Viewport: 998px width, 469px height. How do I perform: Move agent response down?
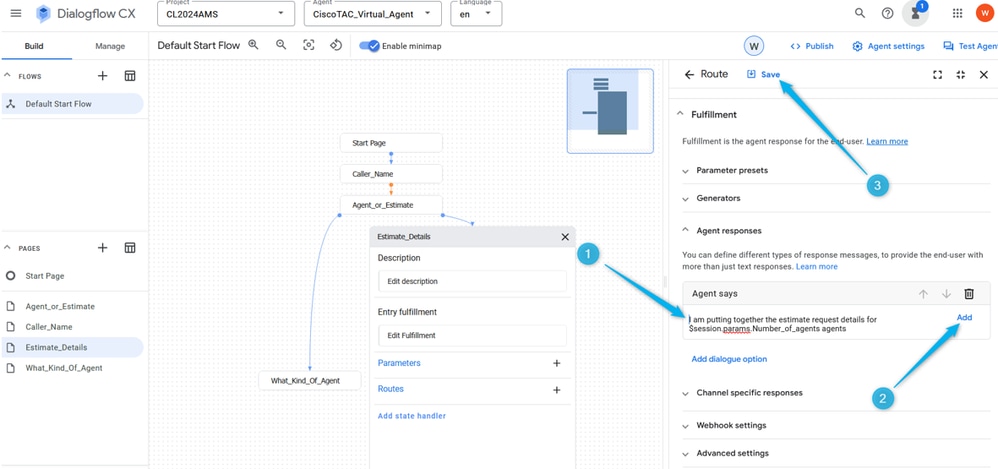point(946,293)
